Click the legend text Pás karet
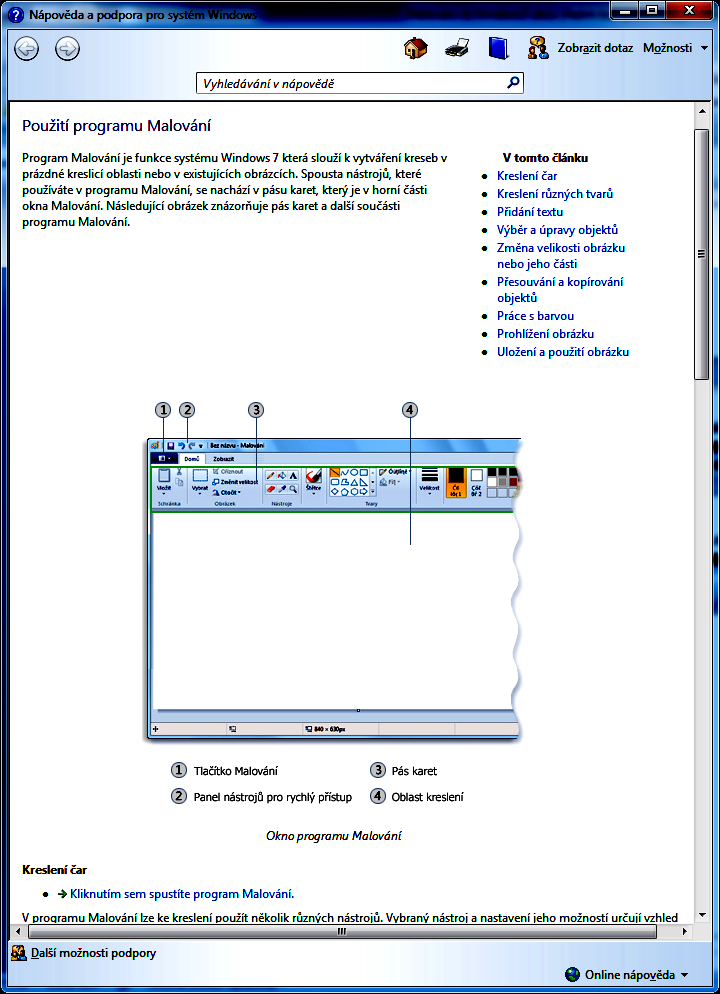 pos(415,771)
